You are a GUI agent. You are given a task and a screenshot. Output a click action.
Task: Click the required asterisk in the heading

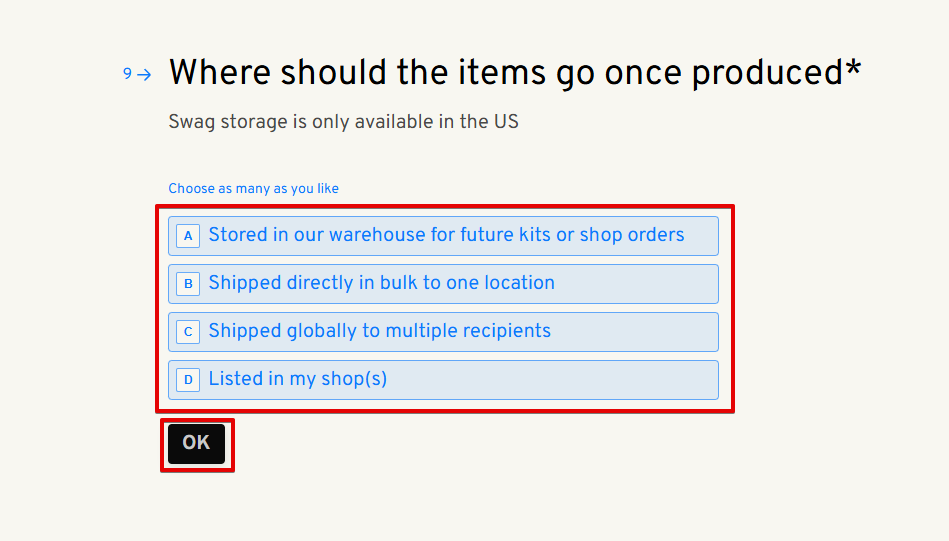(x=853, y=70)
